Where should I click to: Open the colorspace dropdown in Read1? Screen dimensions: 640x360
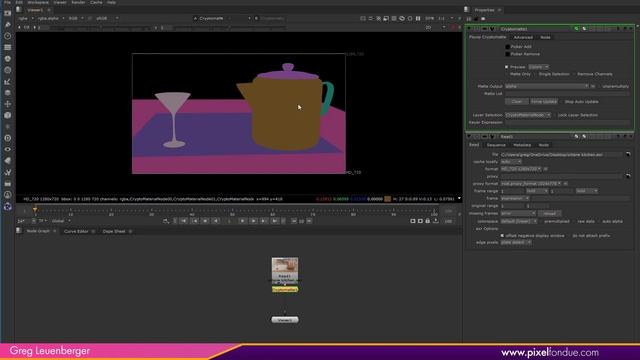tap(519, 221)
